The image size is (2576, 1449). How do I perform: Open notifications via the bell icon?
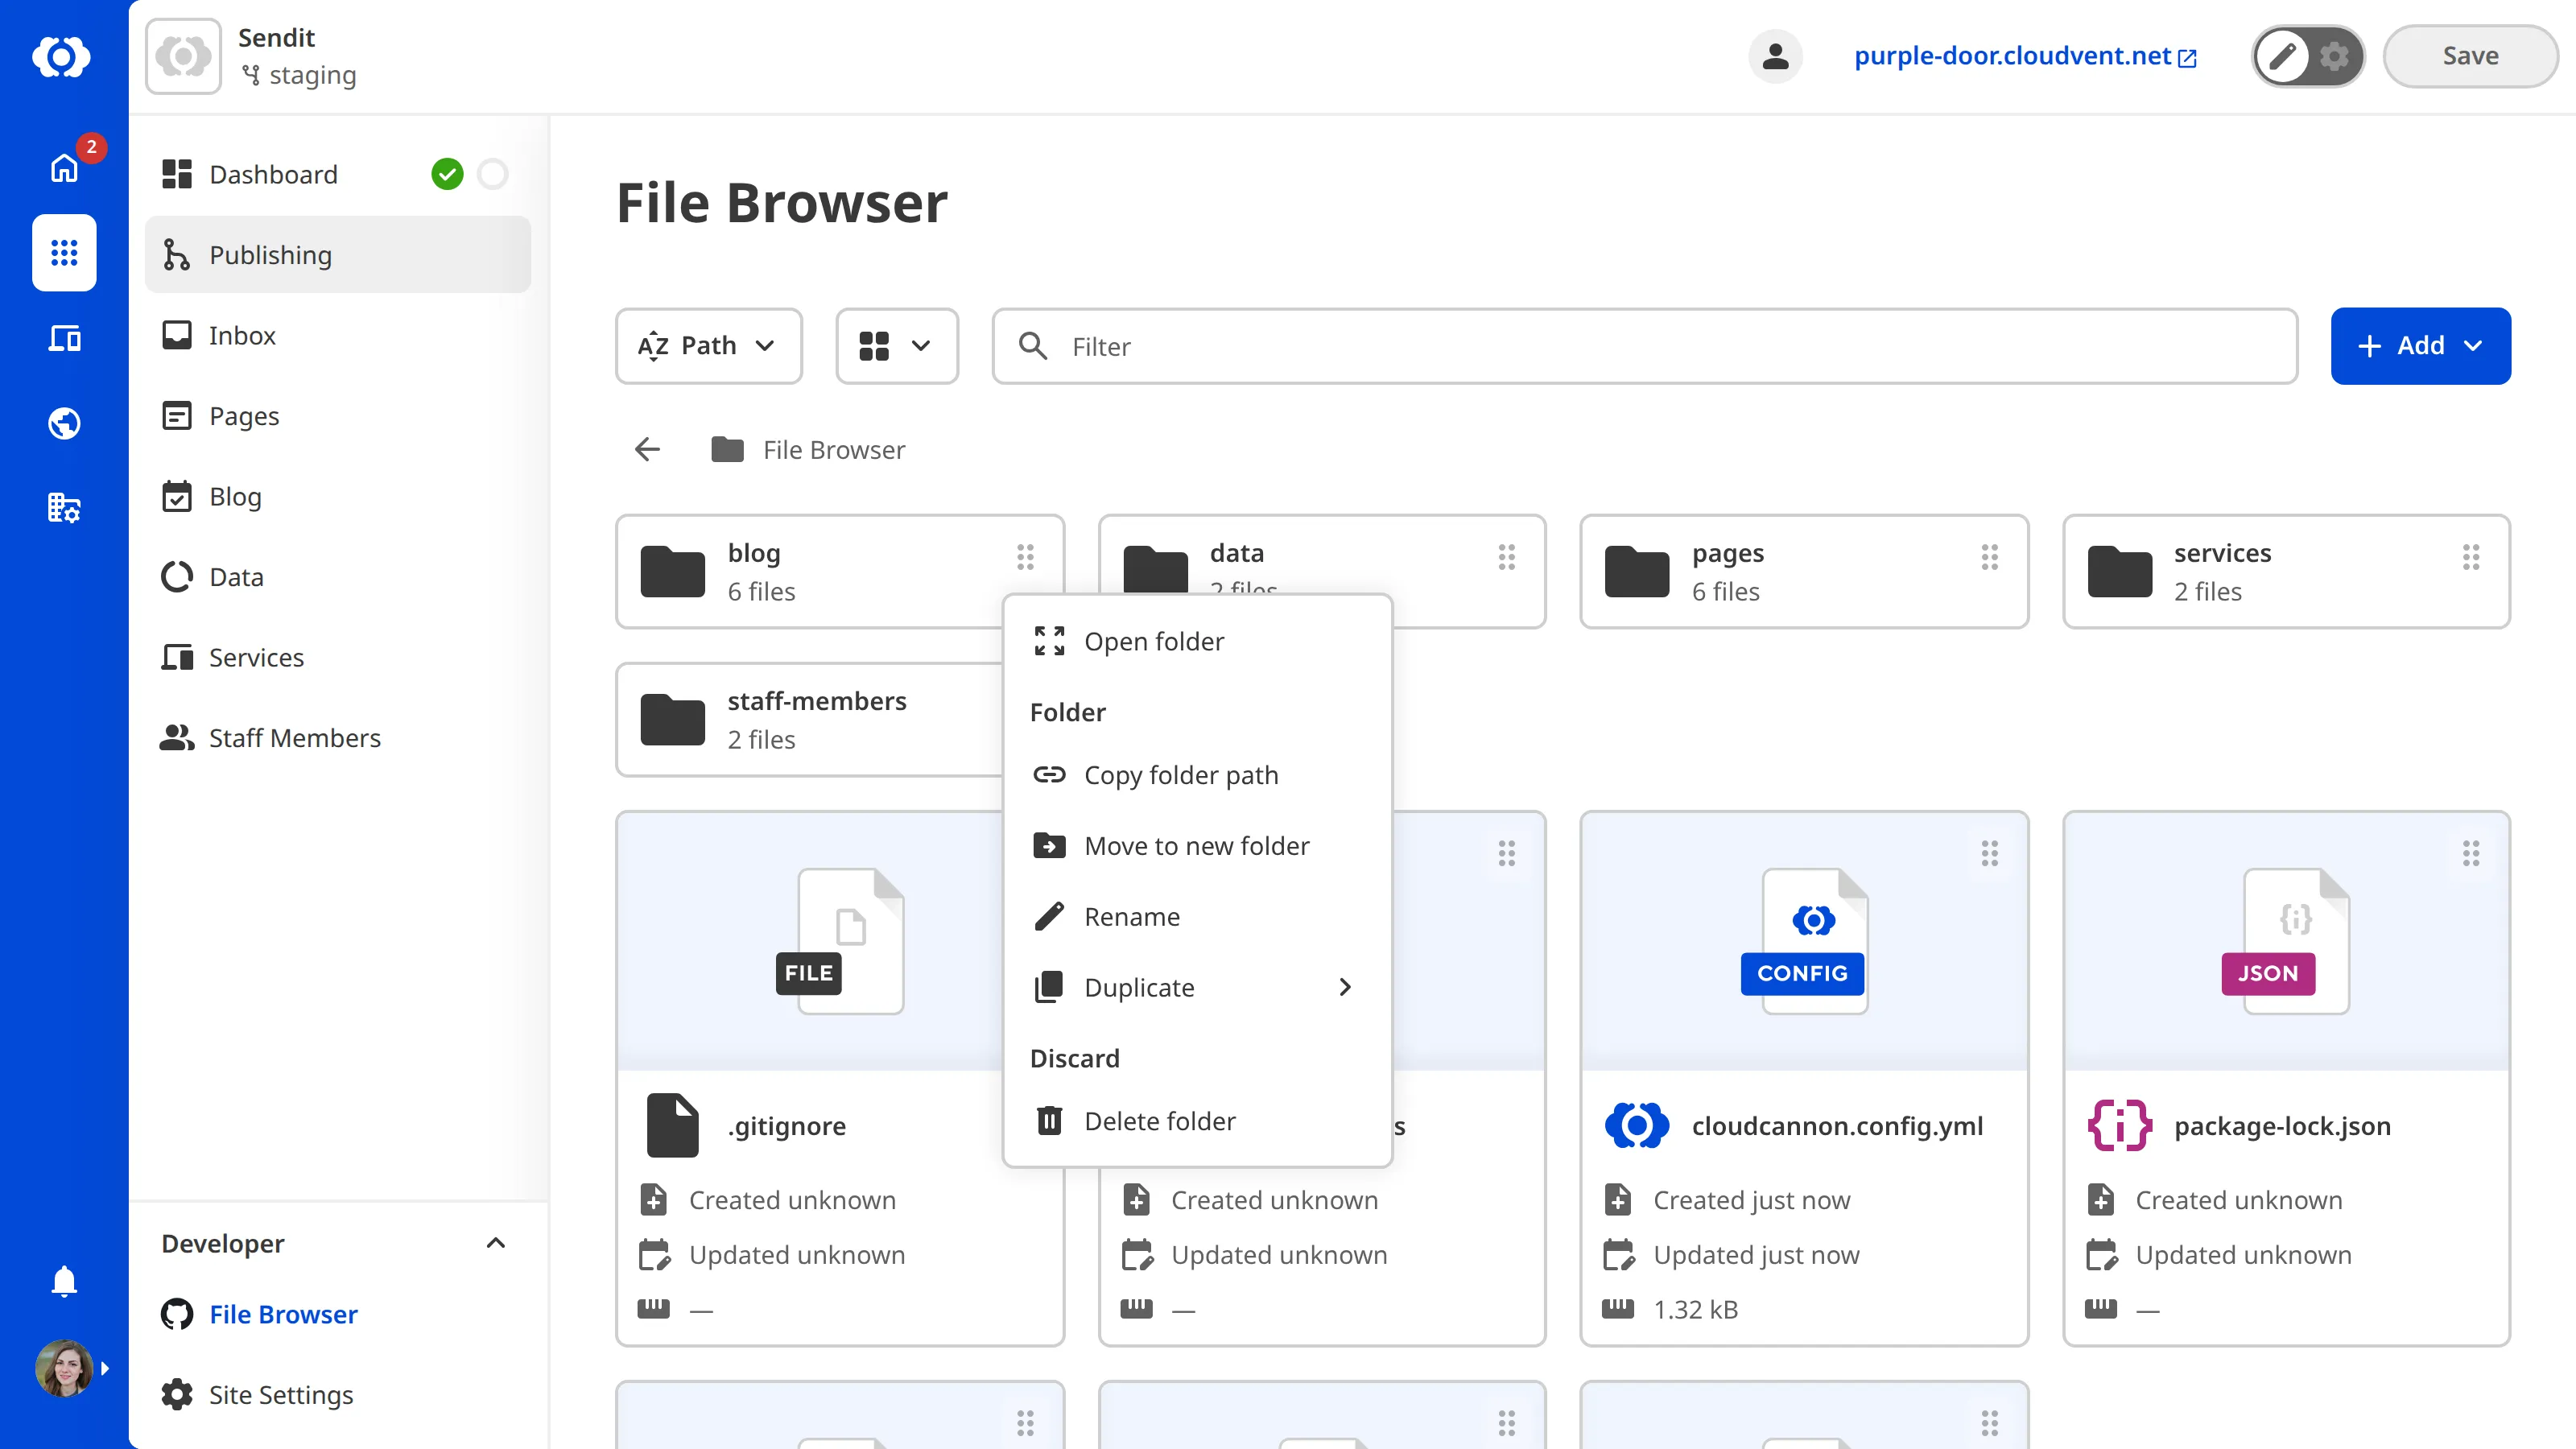click(63, 1281)
